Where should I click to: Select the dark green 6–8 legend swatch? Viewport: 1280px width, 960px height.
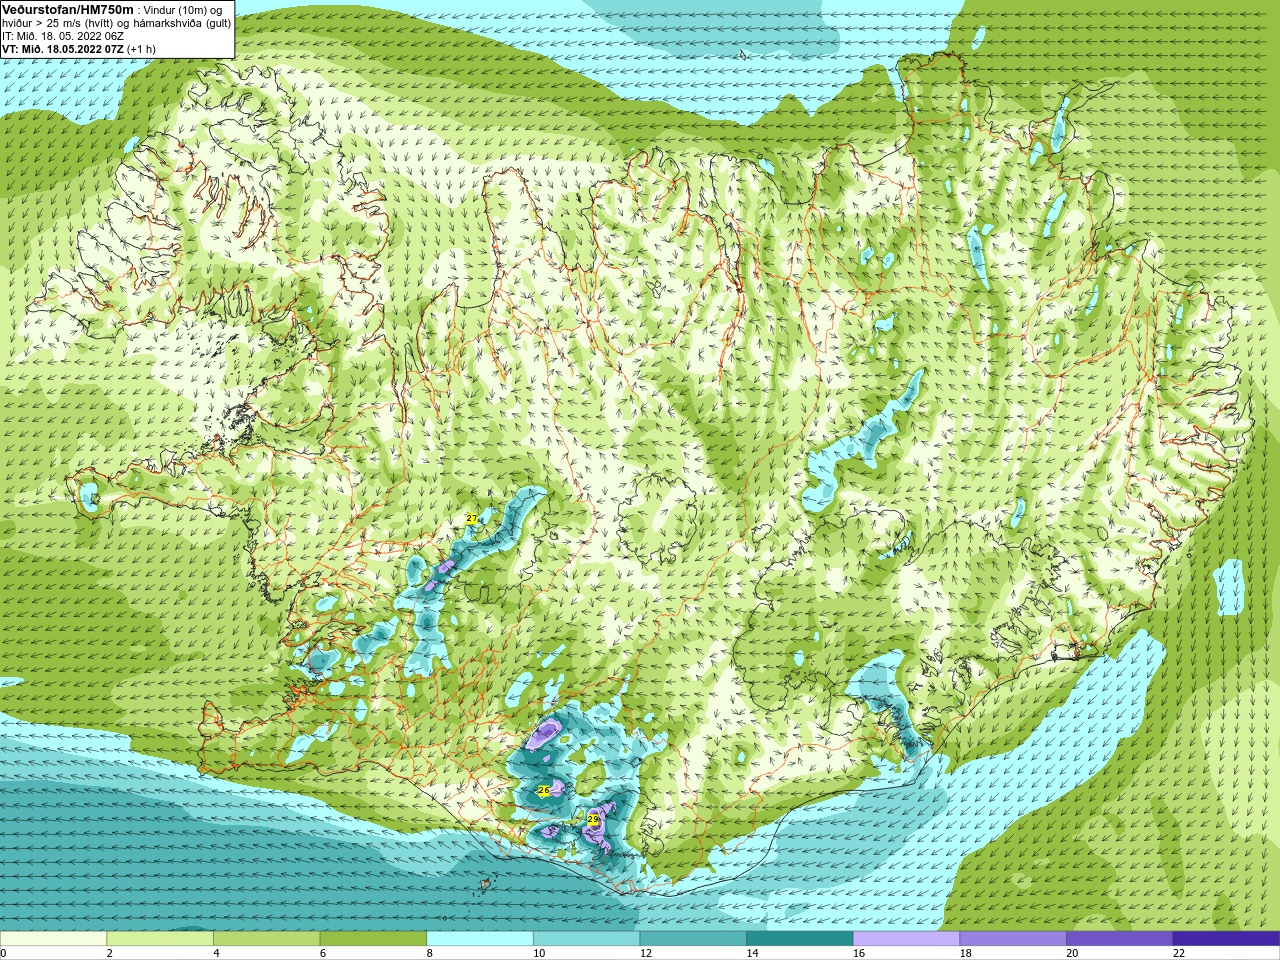pyautogui.click(x=373, y=939)
